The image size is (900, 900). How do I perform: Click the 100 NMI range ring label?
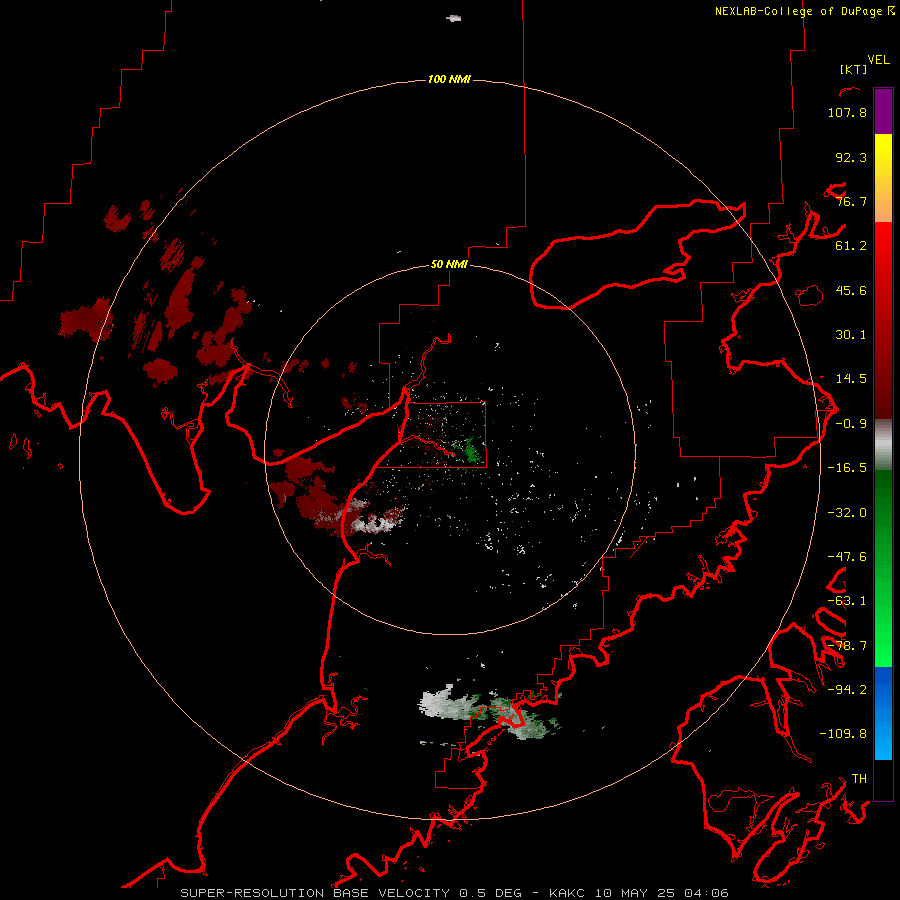[x=449, y=79]
